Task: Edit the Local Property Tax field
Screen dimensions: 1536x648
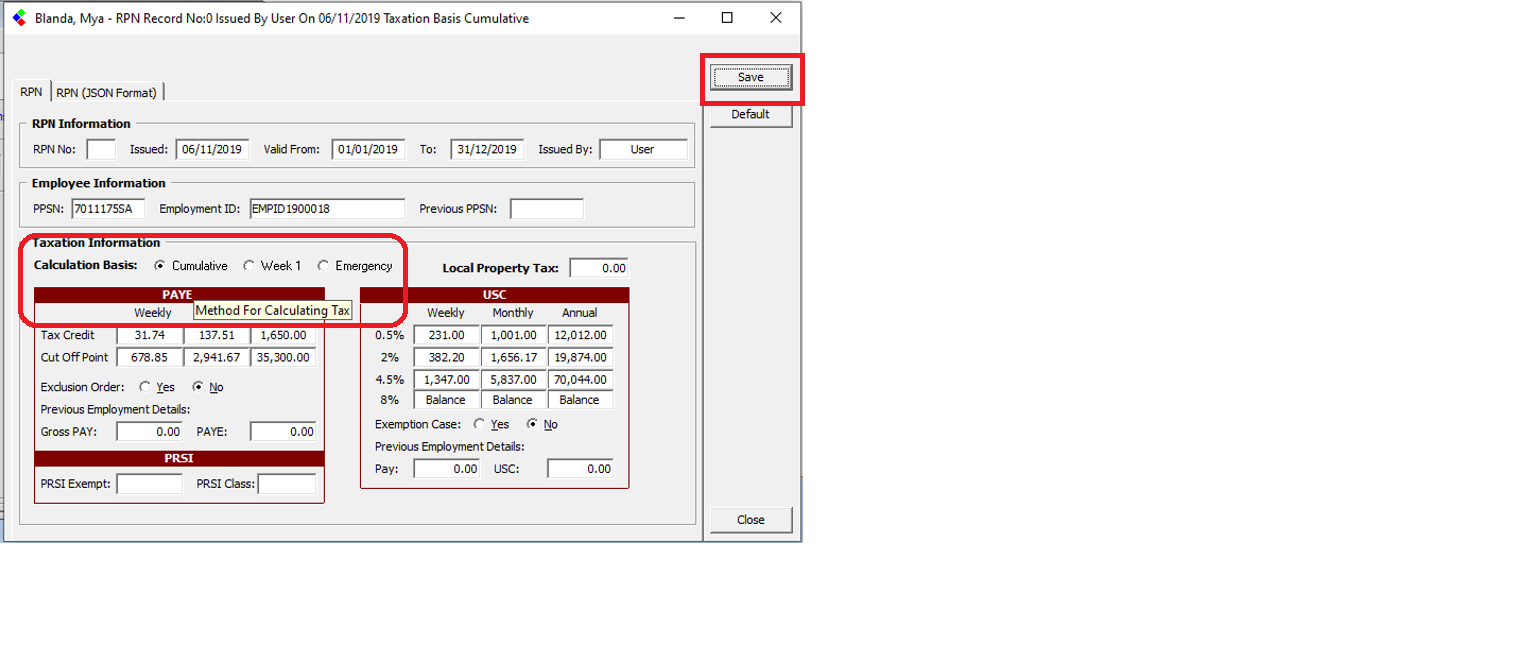Action: pyautogui.click(x=598, y=268)
